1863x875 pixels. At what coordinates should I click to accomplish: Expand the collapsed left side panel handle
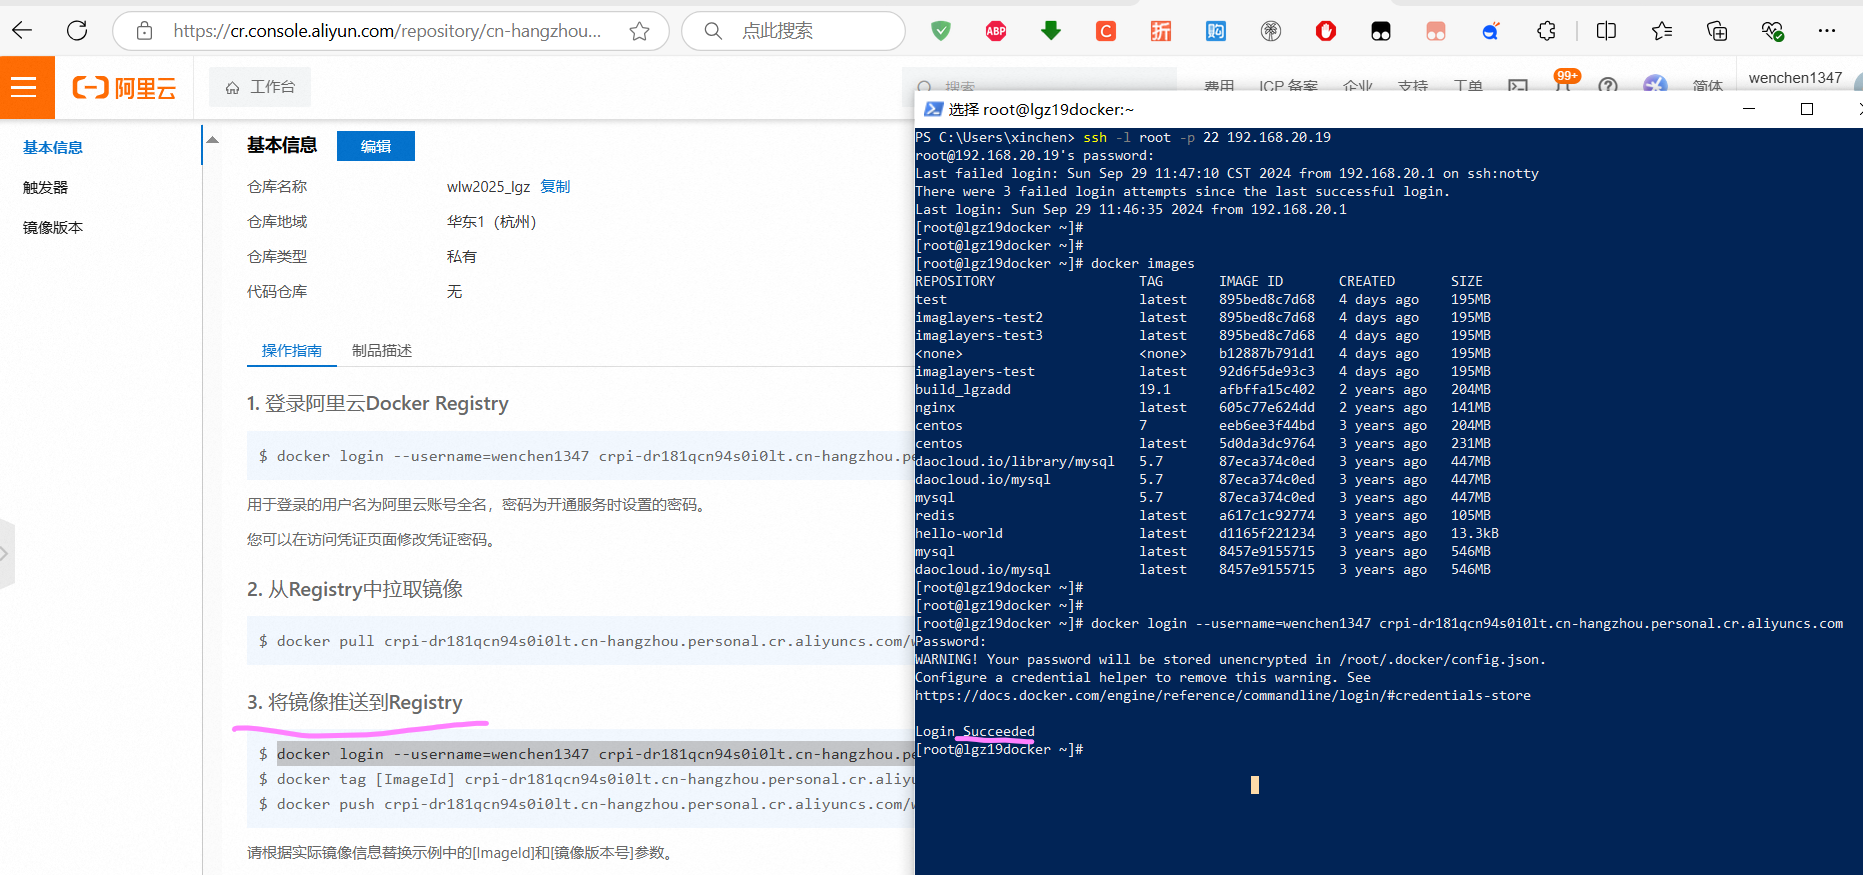tap(5, 553)
